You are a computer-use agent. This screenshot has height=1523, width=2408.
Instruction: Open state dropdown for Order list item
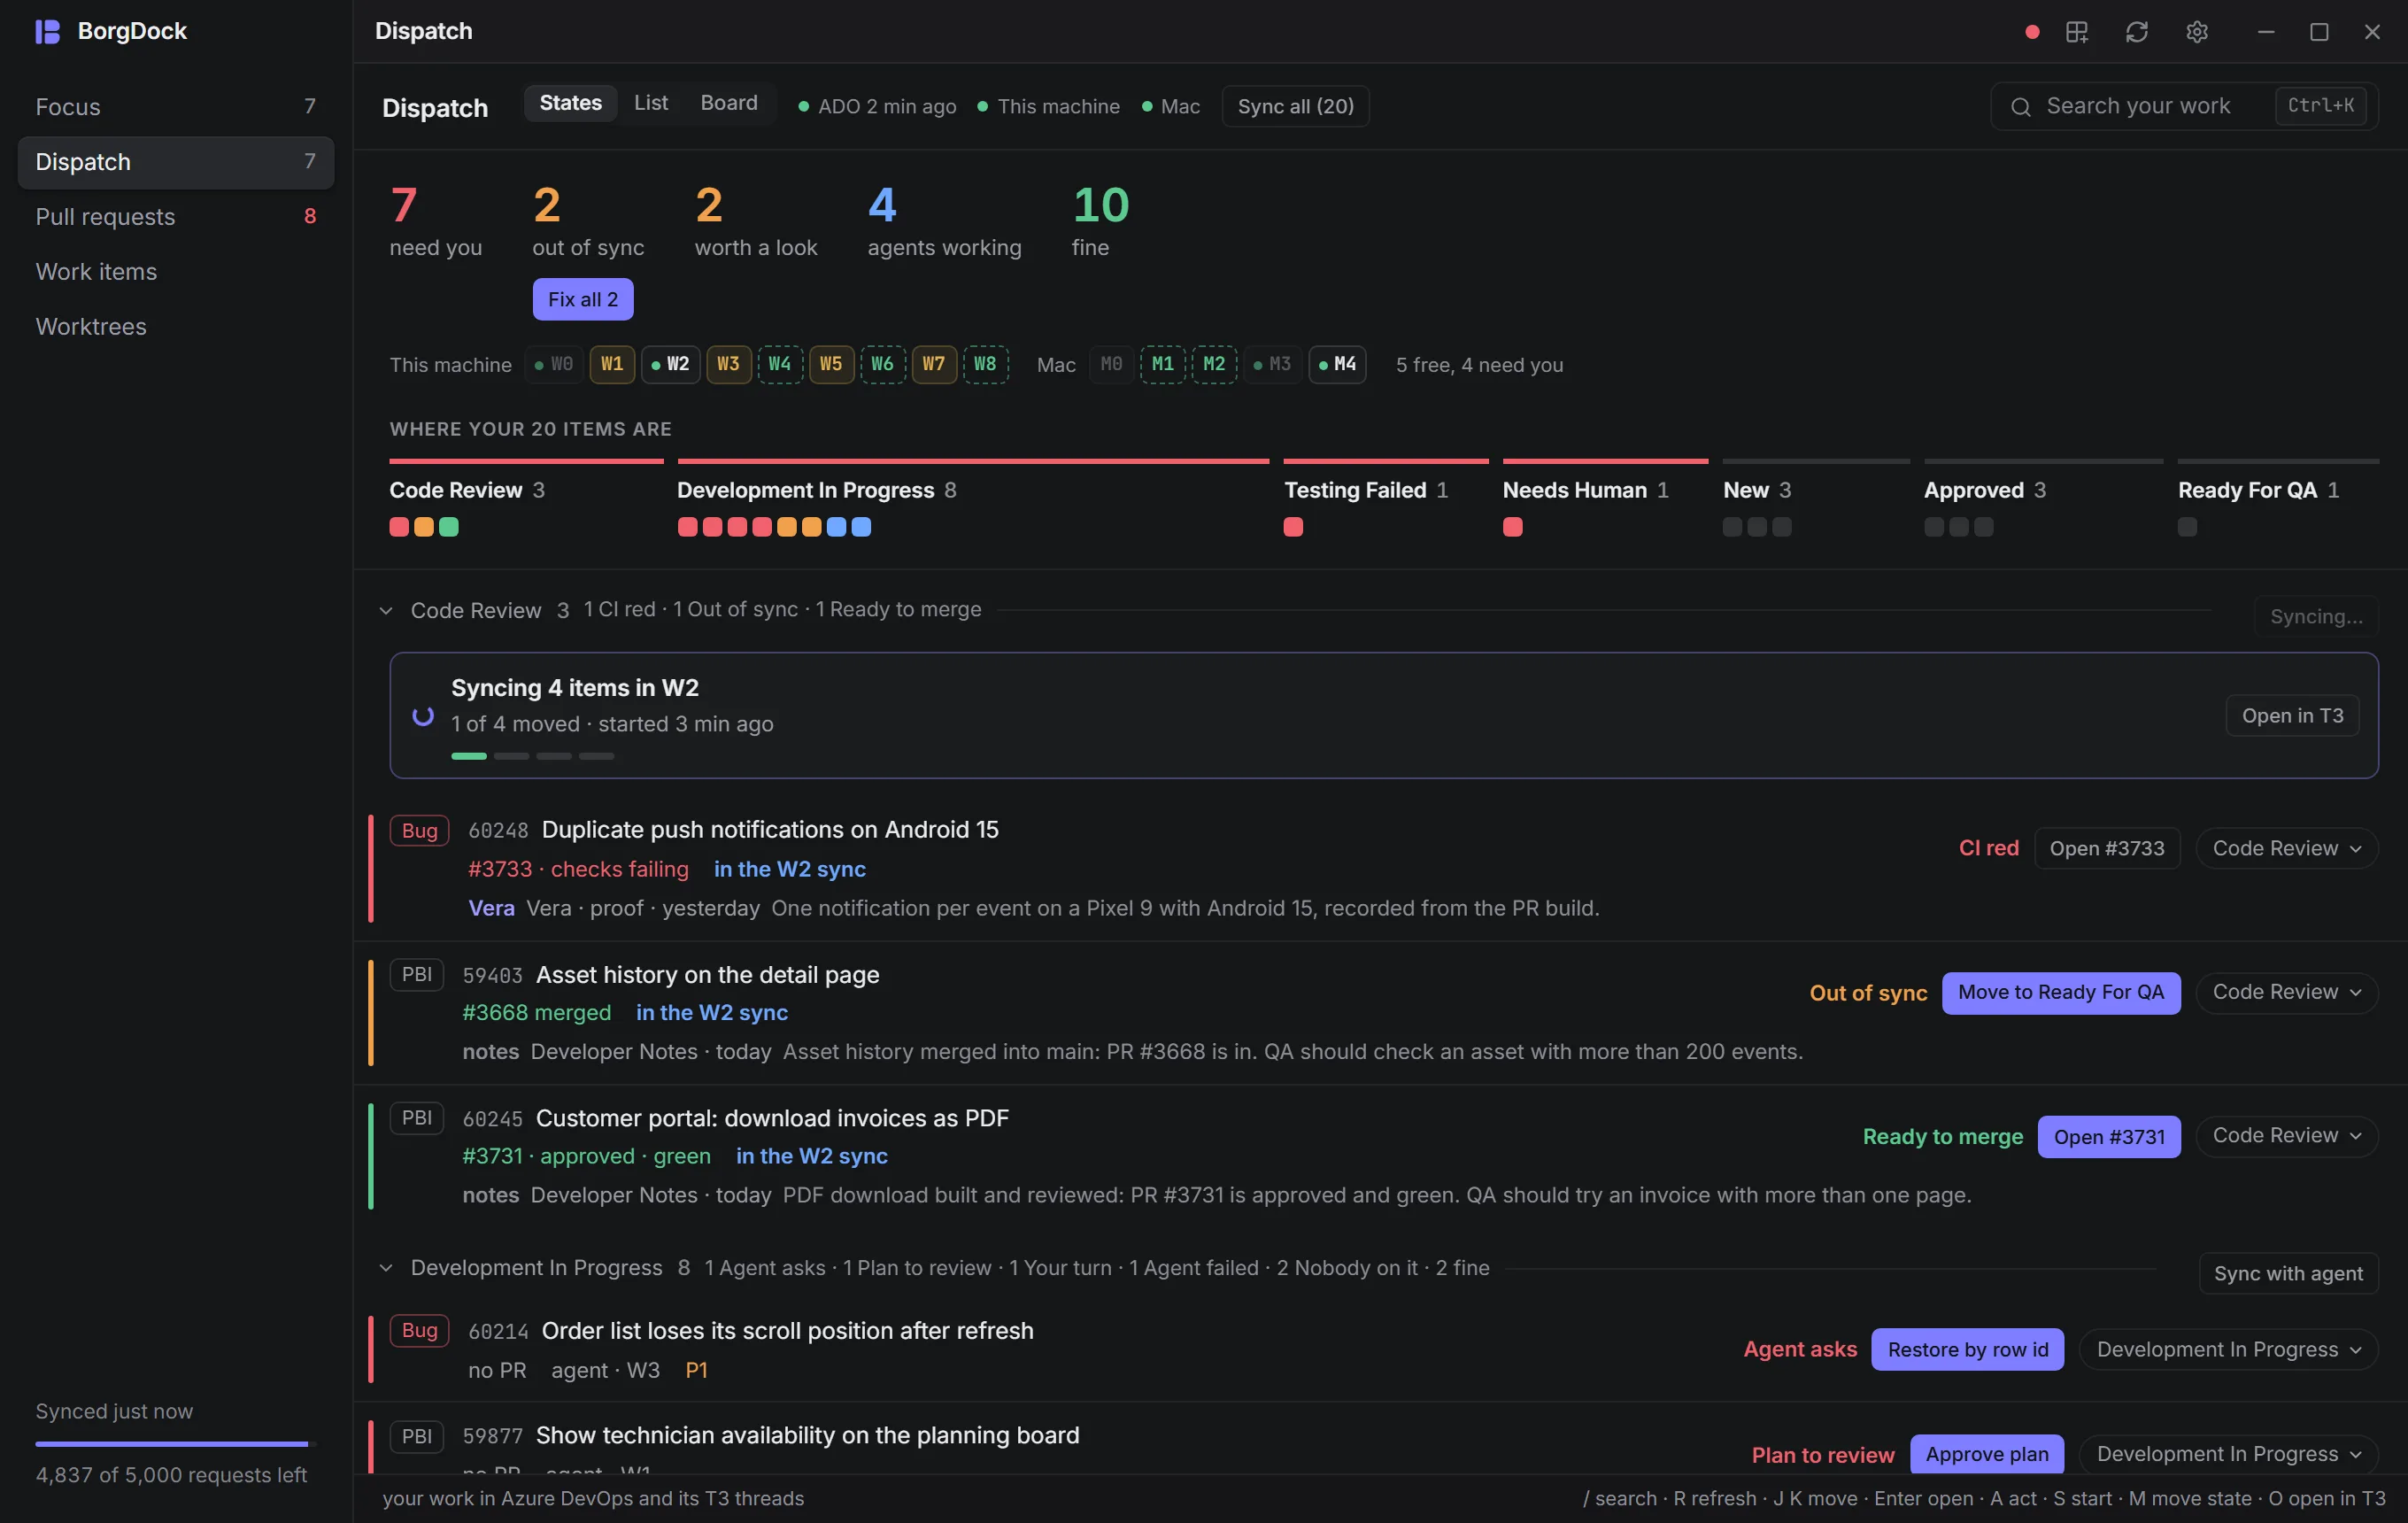tap(2228, 1350)
